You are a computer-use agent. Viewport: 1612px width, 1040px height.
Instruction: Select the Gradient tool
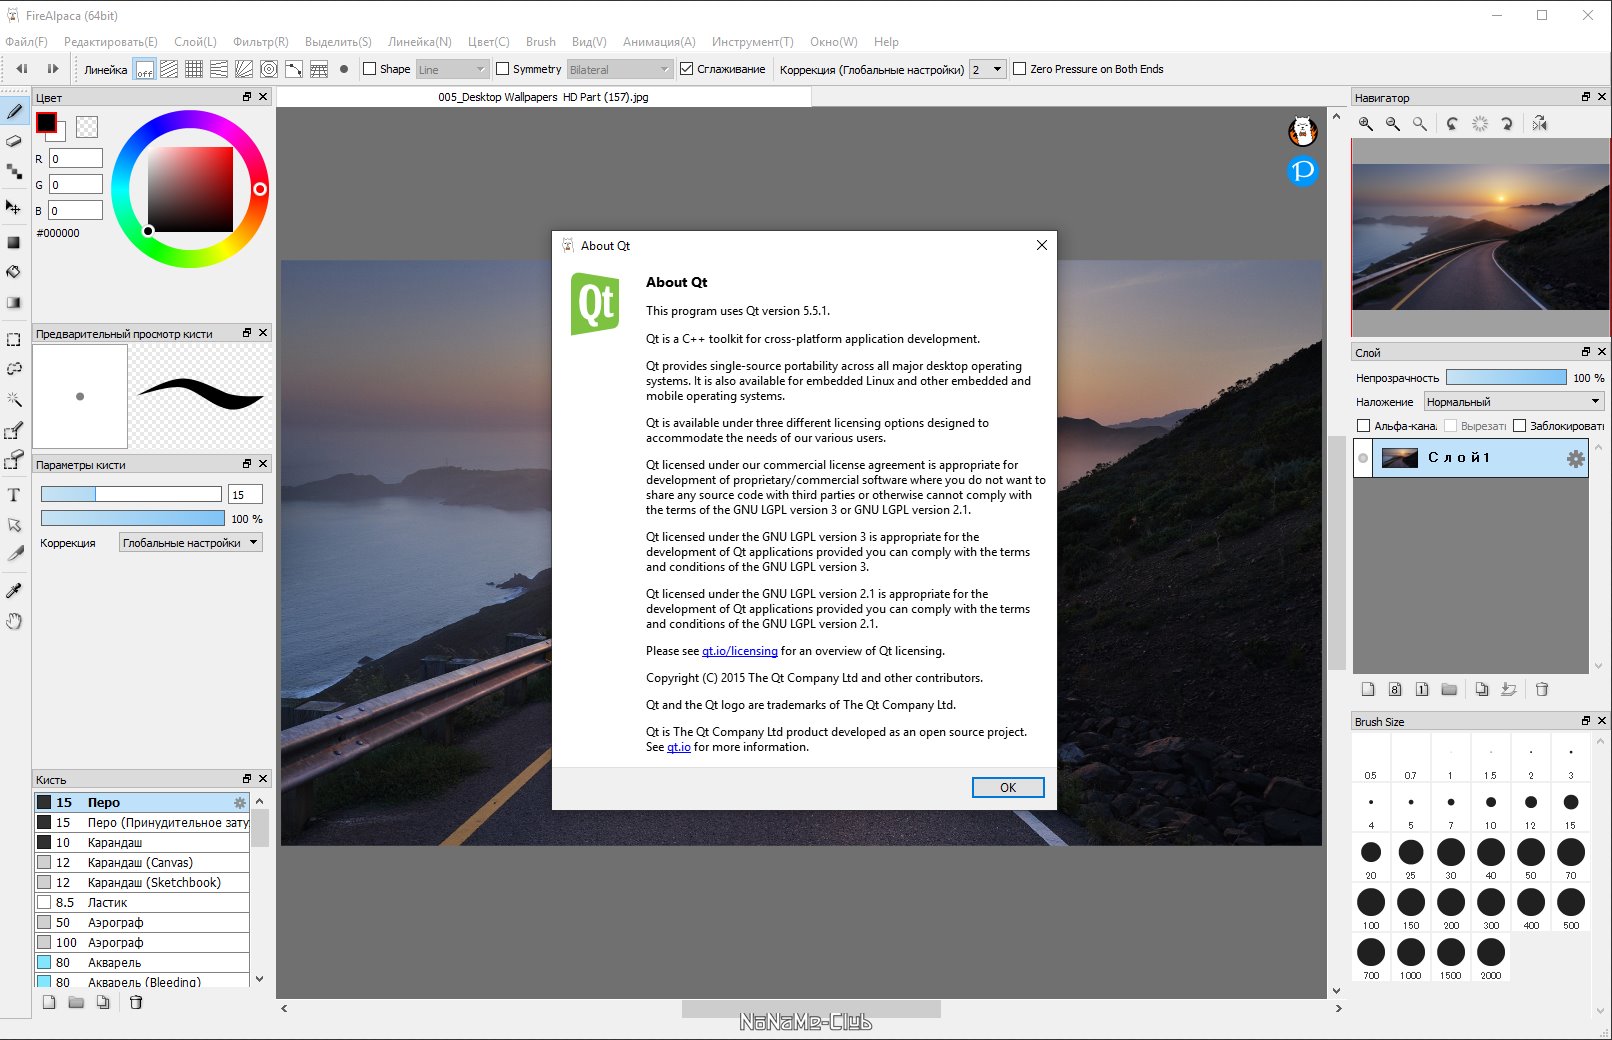click(14, 302)
